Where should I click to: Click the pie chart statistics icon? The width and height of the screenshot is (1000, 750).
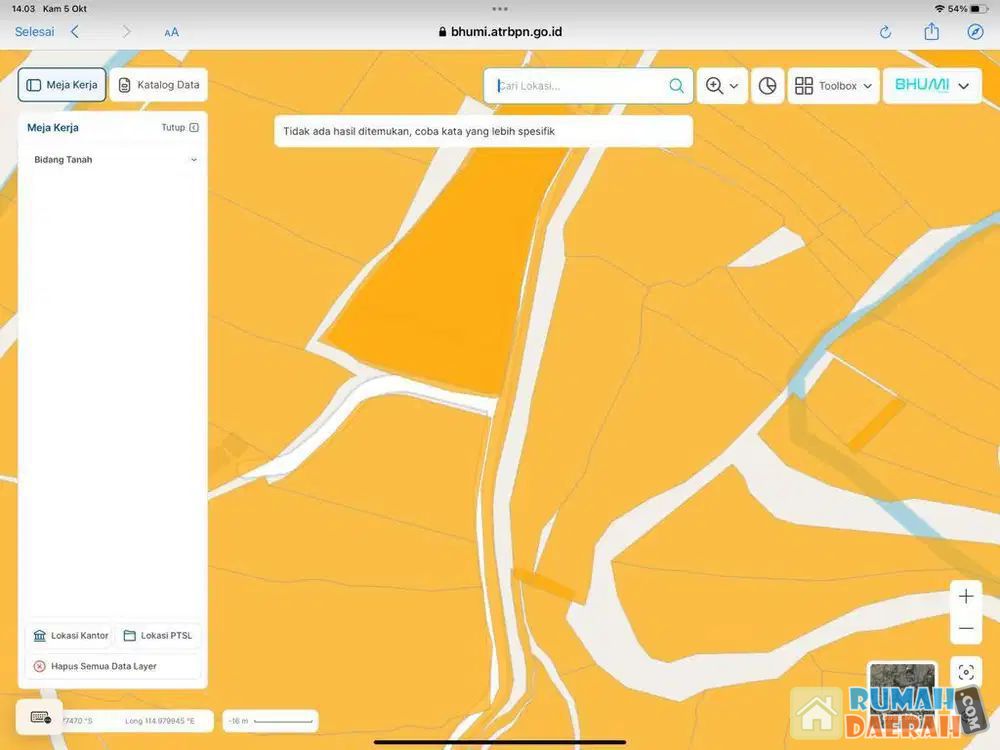pyautogui.click(x=767, y=86)
